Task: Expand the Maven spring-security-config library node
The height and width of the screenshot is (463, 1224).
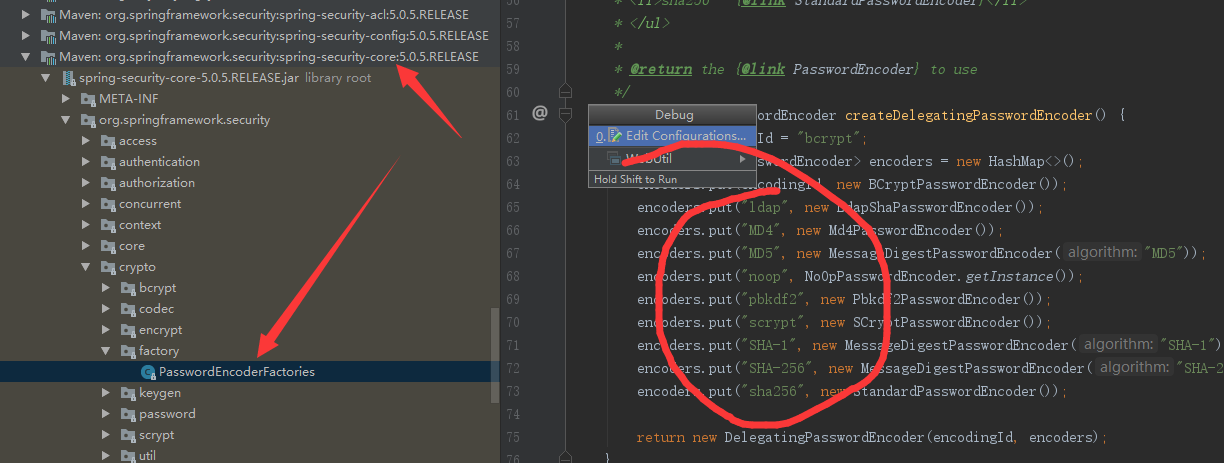Action: click(x=26, y=36)
